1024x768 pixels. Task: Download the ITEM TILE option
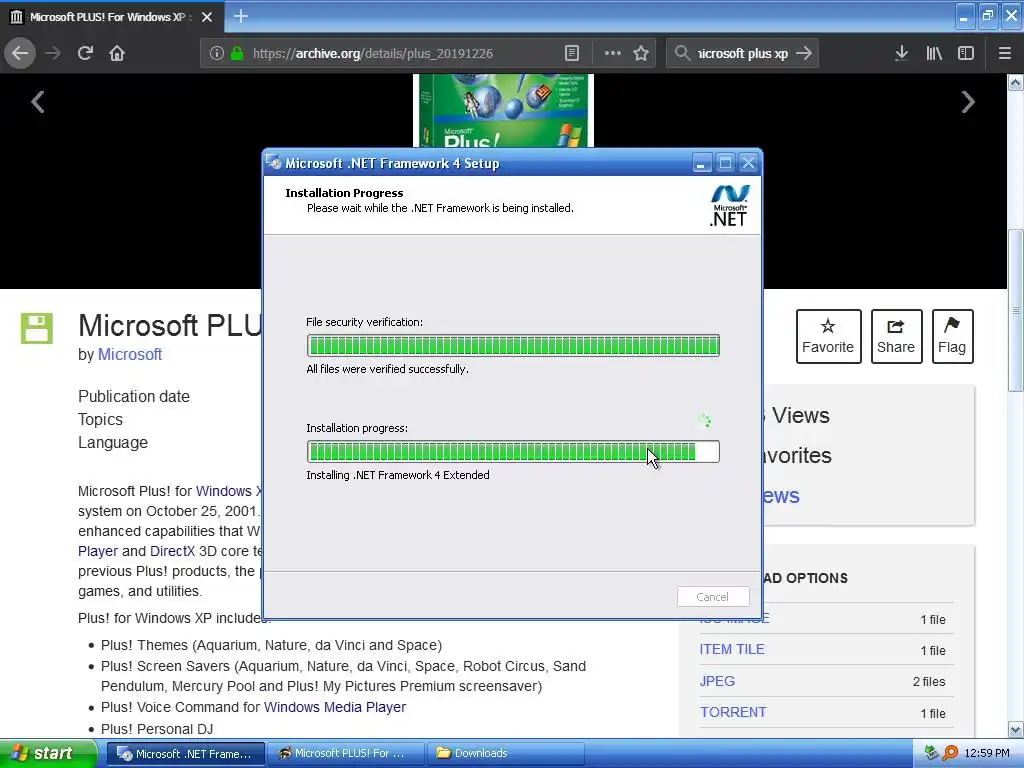point(731,649)
